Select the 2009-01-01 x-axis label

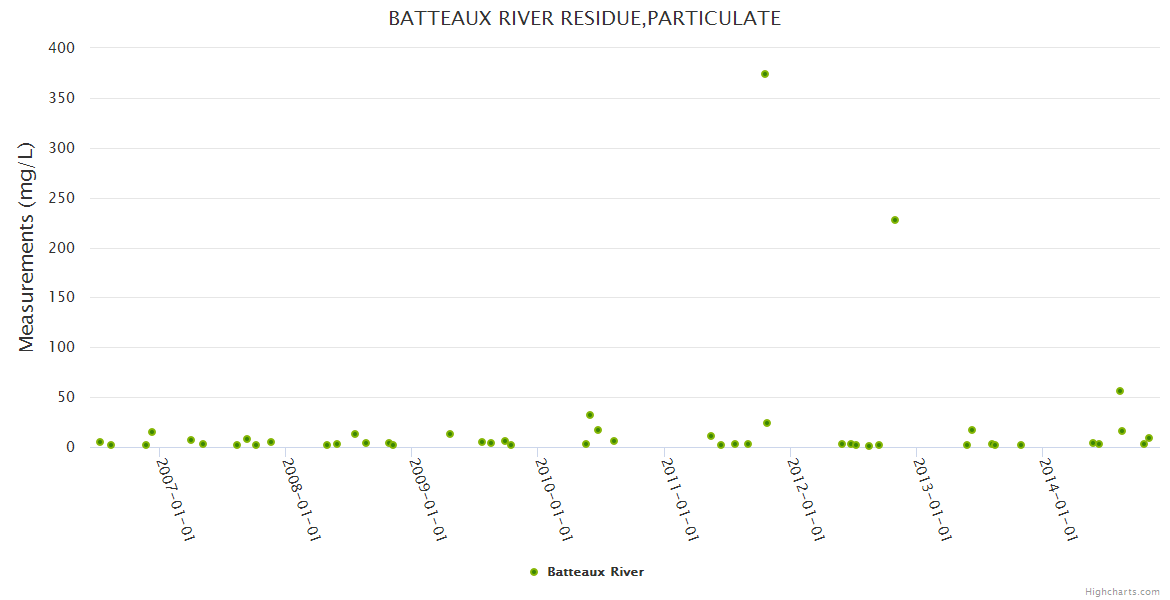(427, 499)
